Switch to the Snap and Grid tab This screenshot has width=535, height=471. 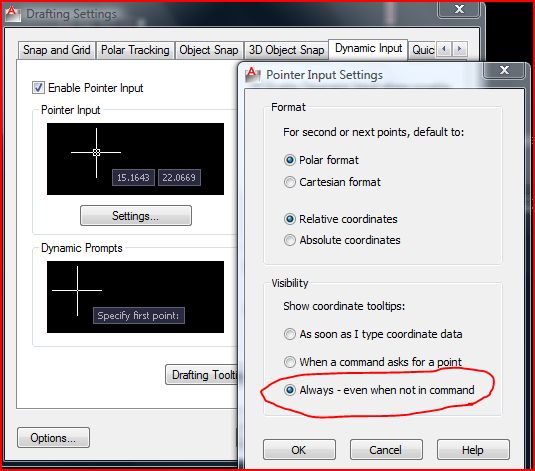click(x=57, y=50)
